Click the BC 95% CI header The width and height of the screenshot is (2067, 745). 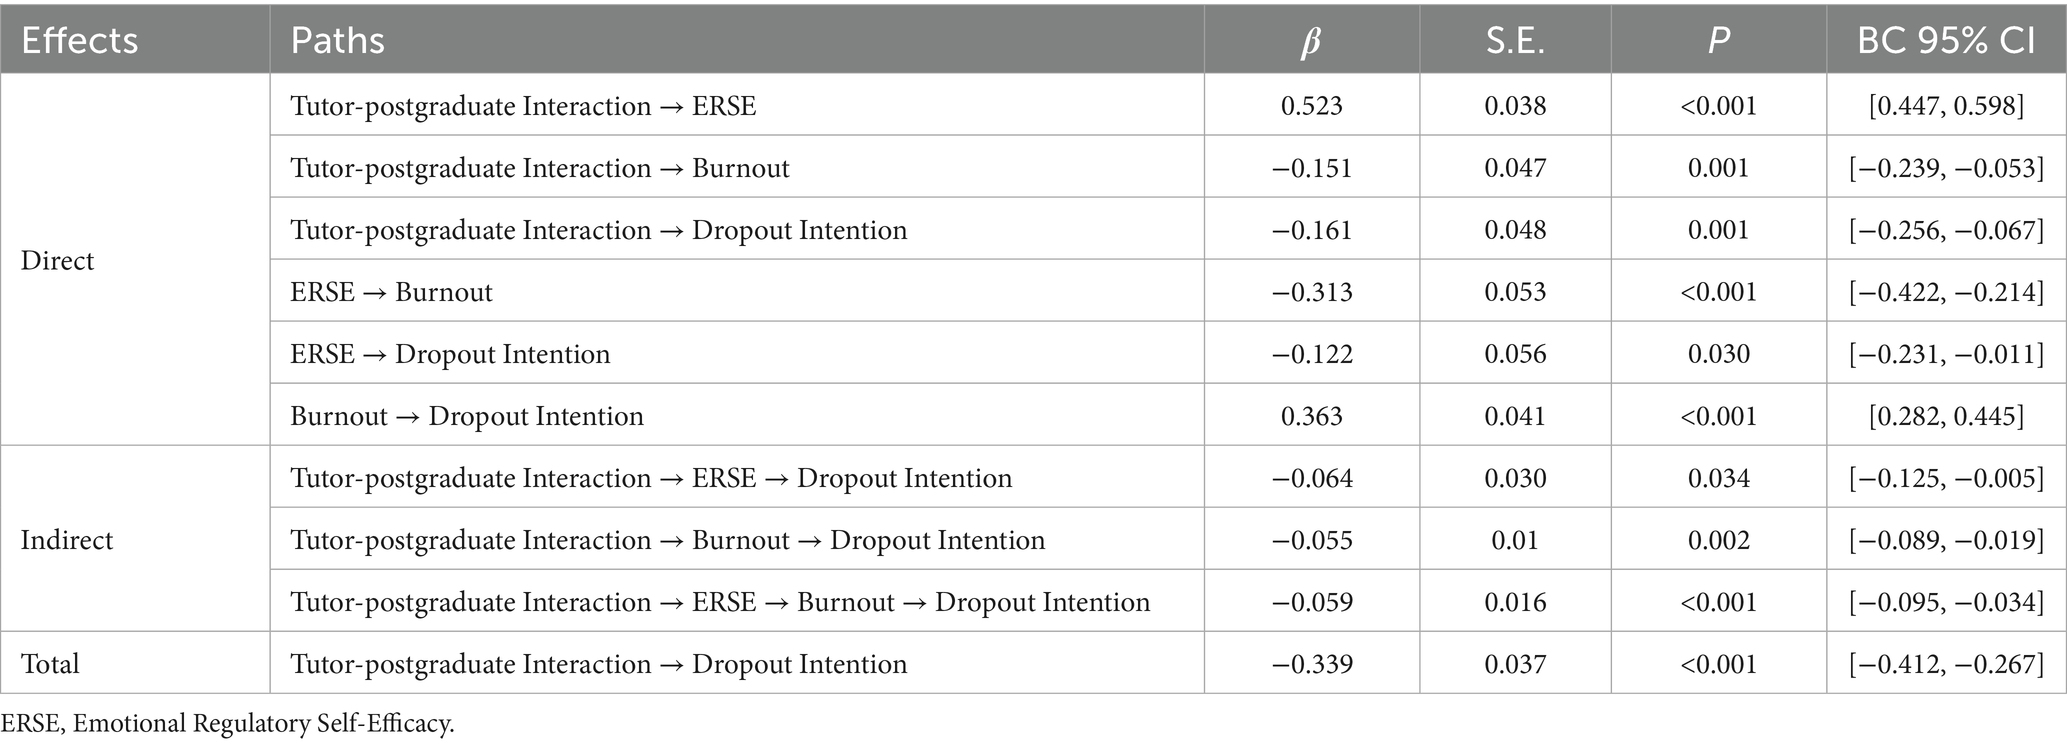1946,41
